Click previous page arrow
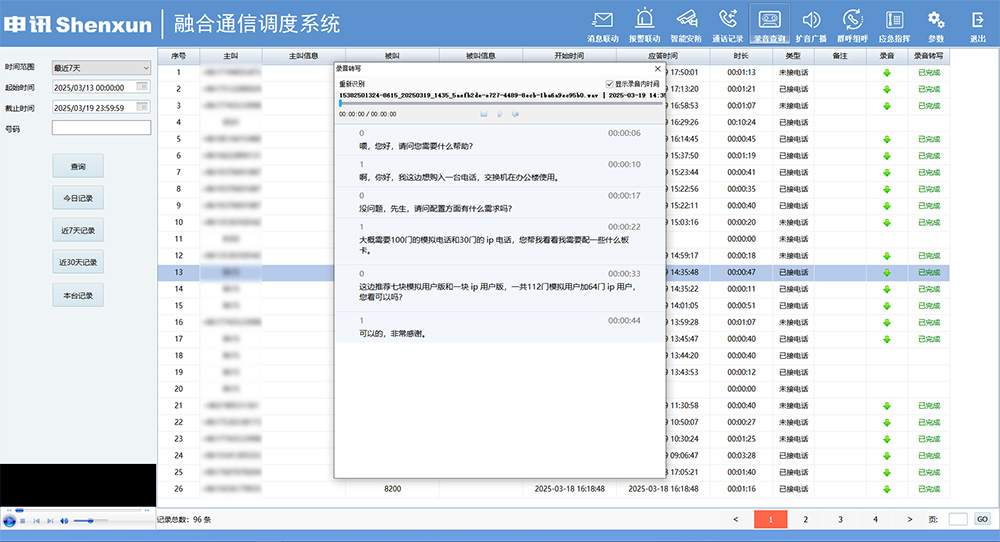The width and height of the screenshot is (1000, 542). point(735,519)
